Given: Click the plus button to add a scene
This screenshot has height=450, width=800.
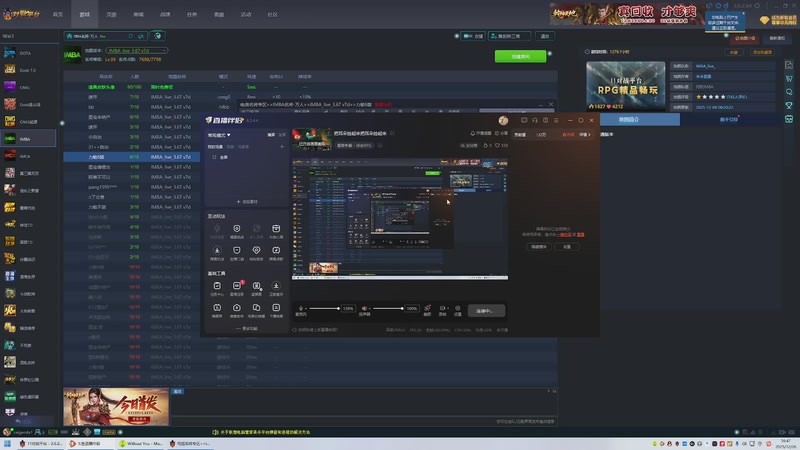Looking at the screenshot, I should [282, 146].
